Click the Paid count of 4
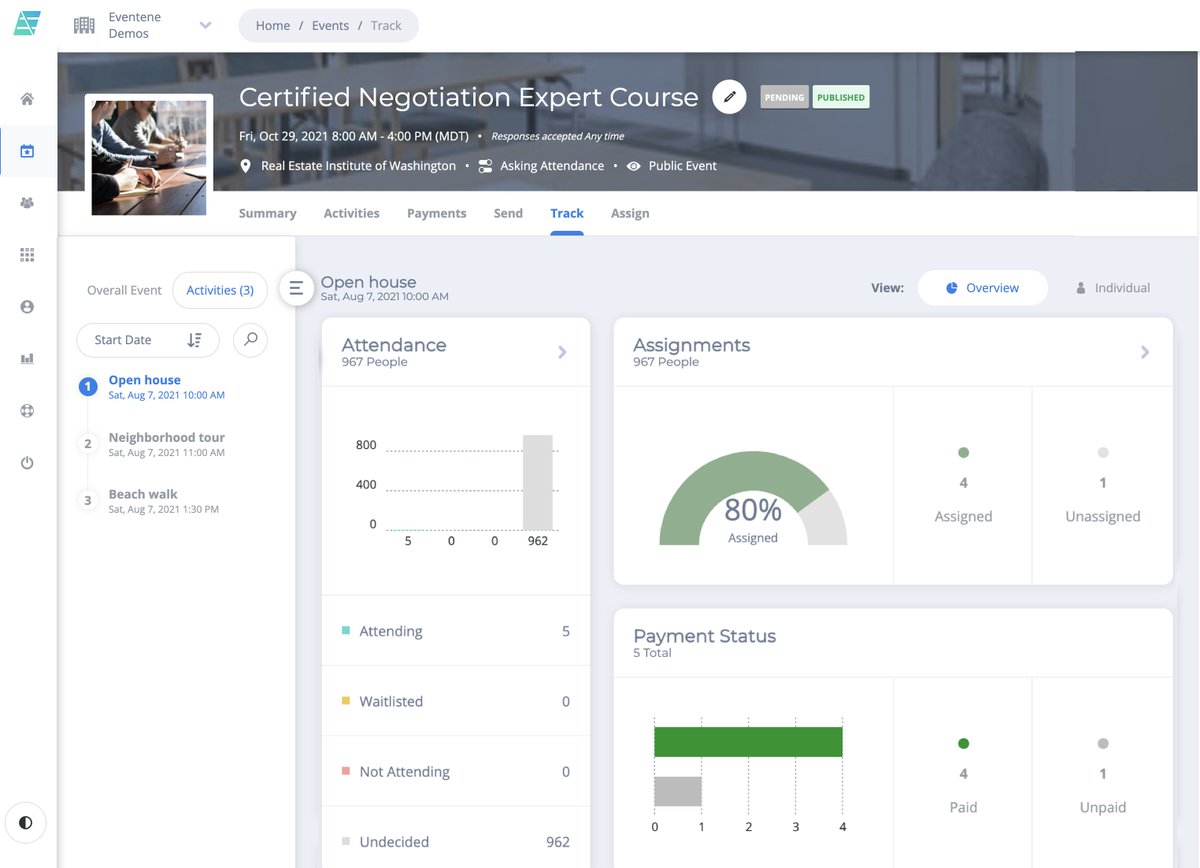Screen dimensions: 1200x868 coord(963,774)
